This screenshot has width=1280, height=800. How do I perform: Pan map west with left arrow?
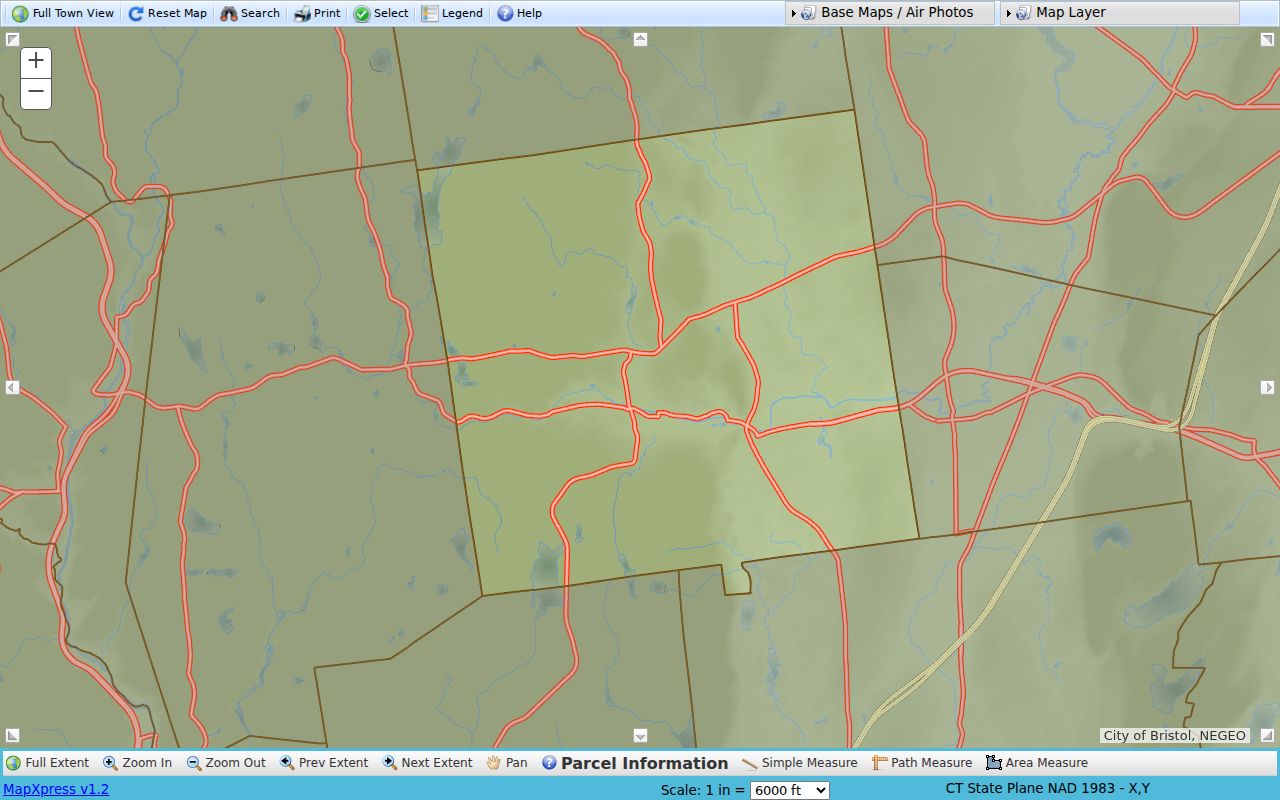pos(12,387)
